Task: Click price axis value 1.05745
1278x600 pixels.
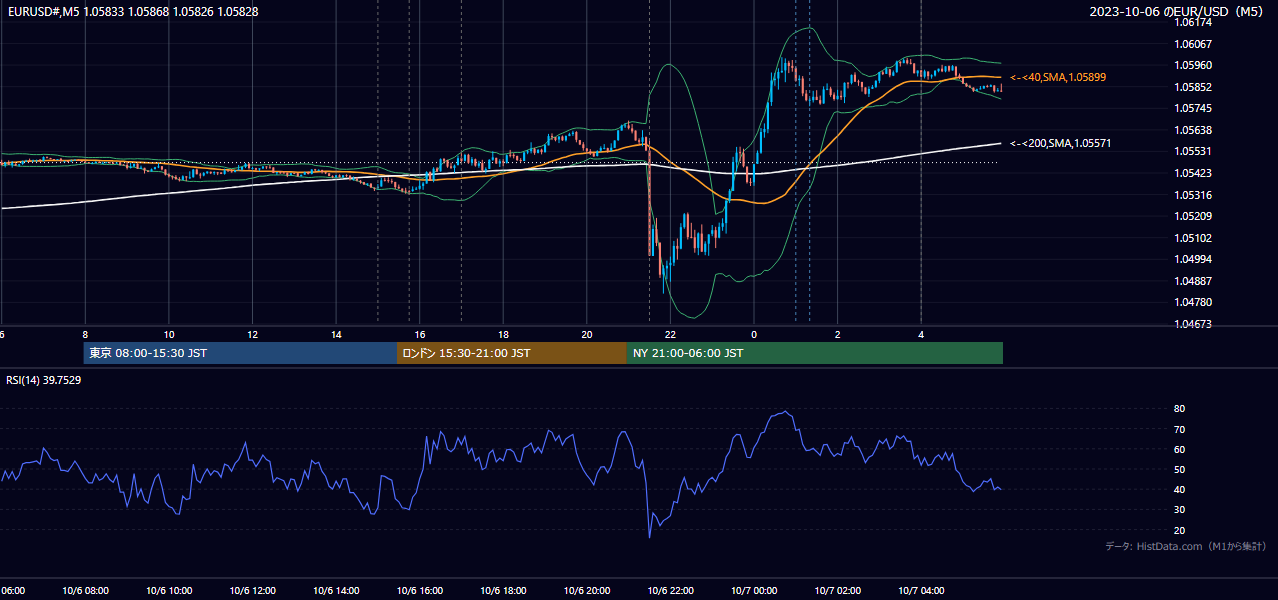Action: pyautogui.click(x=1192, y=108)
